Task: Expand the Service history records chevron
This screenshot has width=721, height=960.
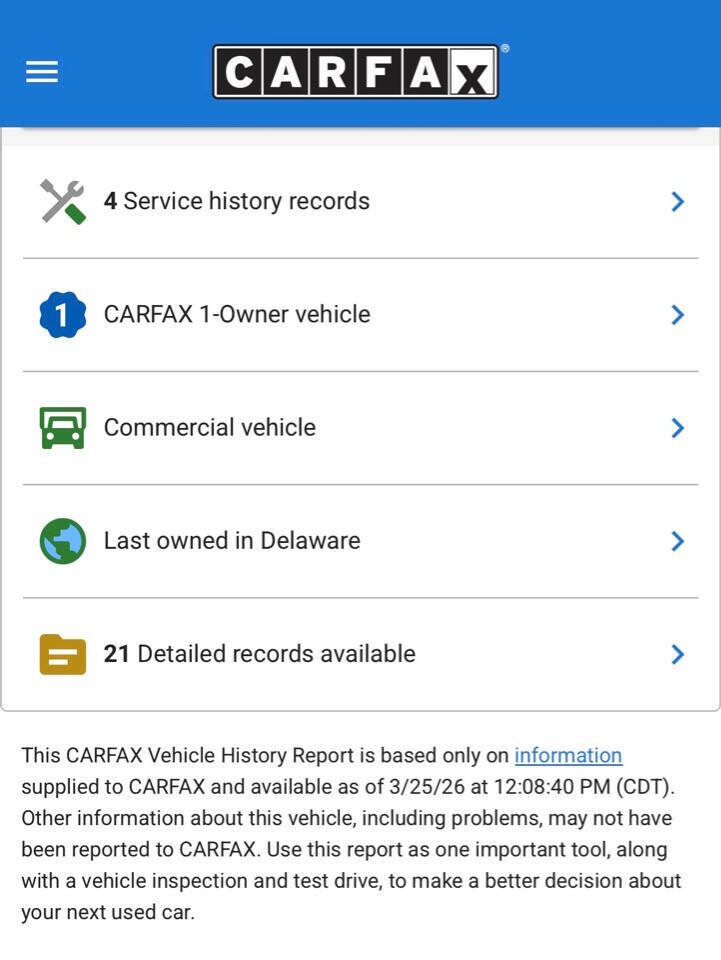Action: 677,202
